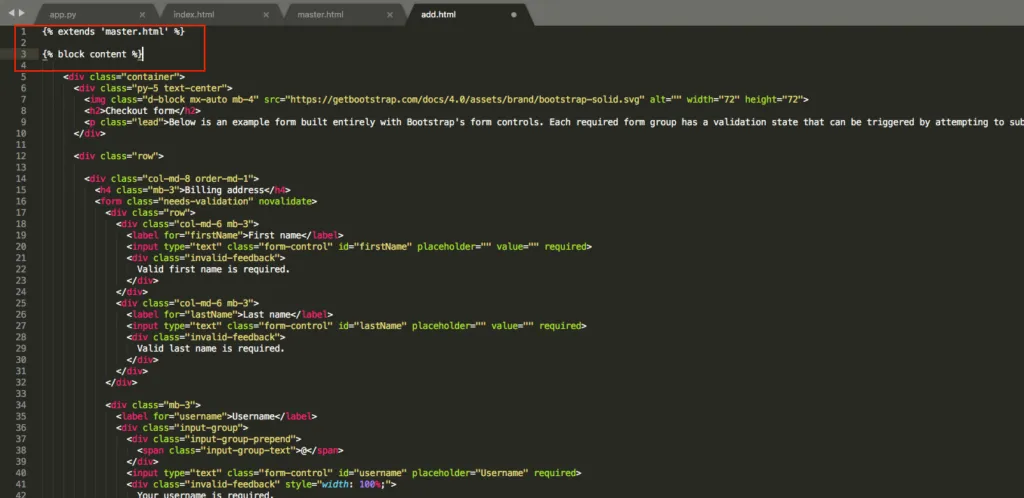The height and width of the screenshot is (498, 1024).
Task: Click the closing div on line 32
Action: pyautogui.click(x=121, y=382)
